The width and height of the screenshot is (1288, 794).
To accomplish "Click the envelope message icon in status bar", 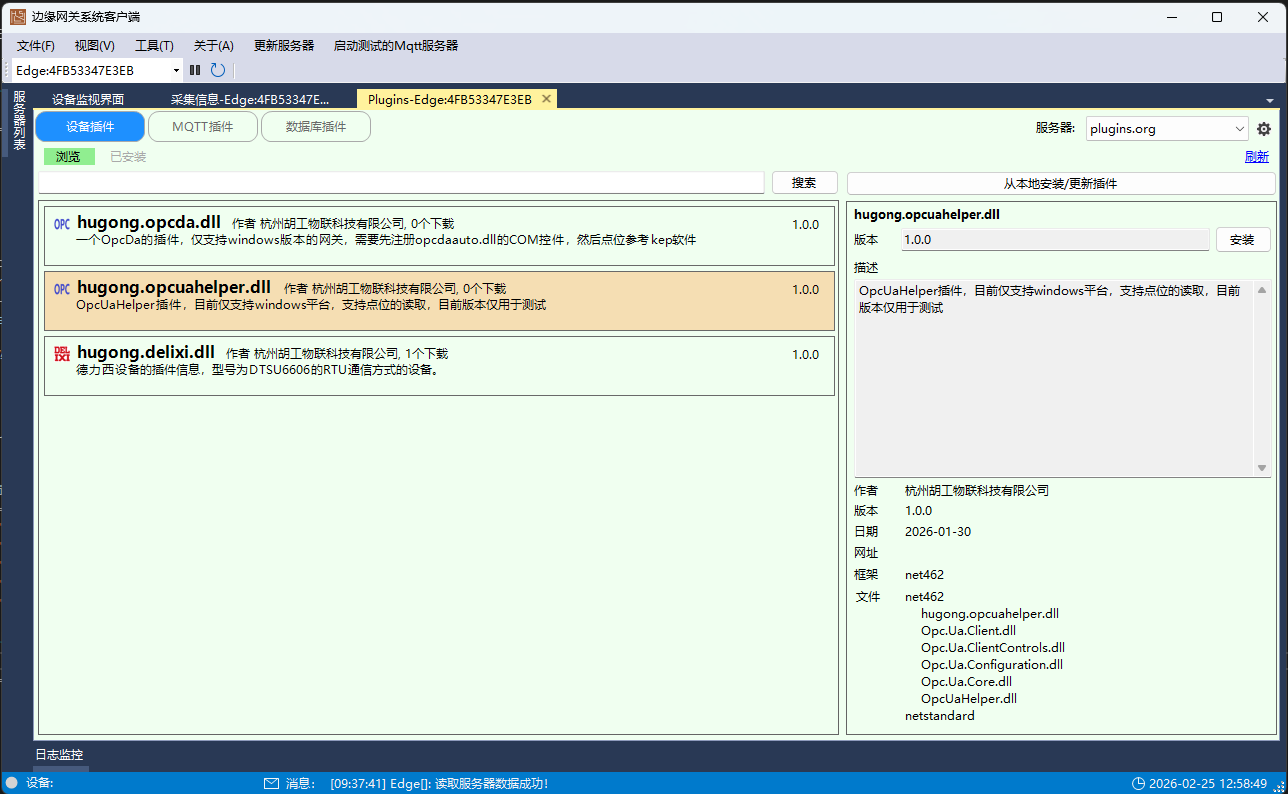I will click(x=271, y=783).
